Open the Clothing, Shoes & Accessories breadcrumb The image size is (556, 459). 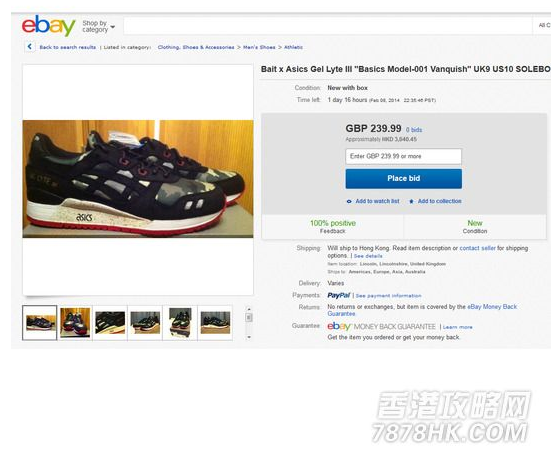pos(196,47)
